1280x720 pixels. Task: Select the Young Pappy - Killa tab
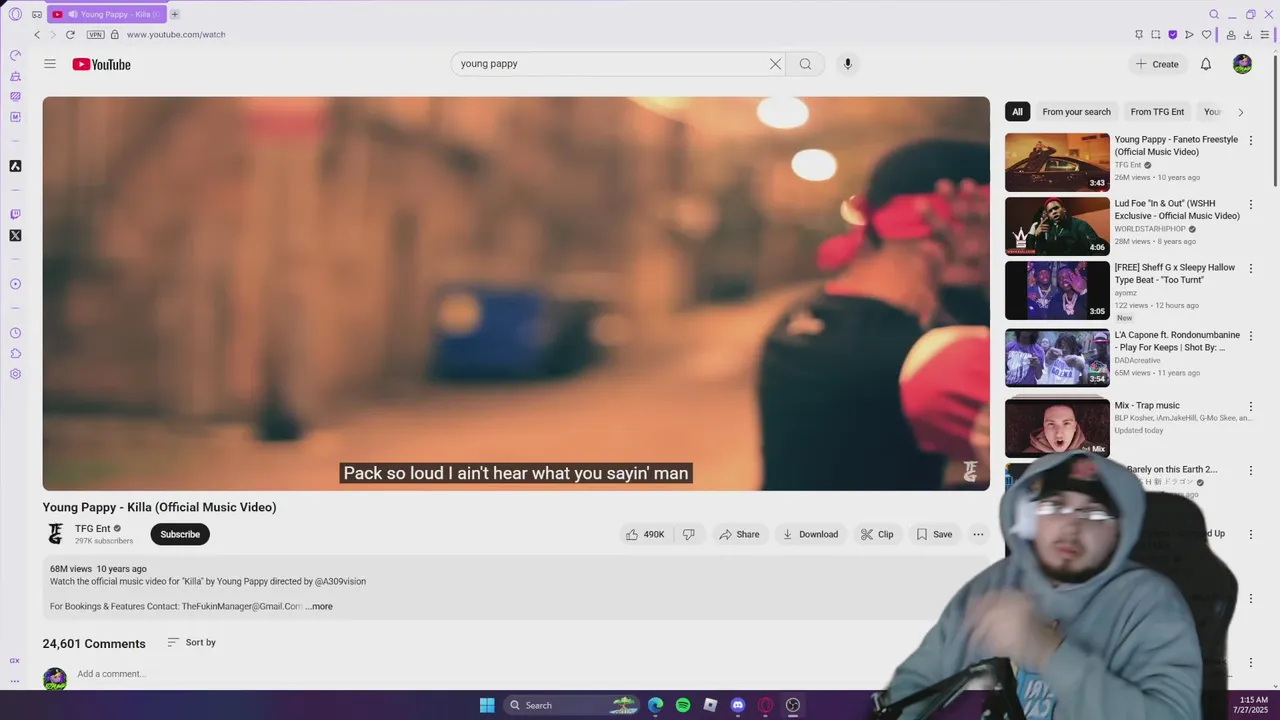tap(106, 14)
